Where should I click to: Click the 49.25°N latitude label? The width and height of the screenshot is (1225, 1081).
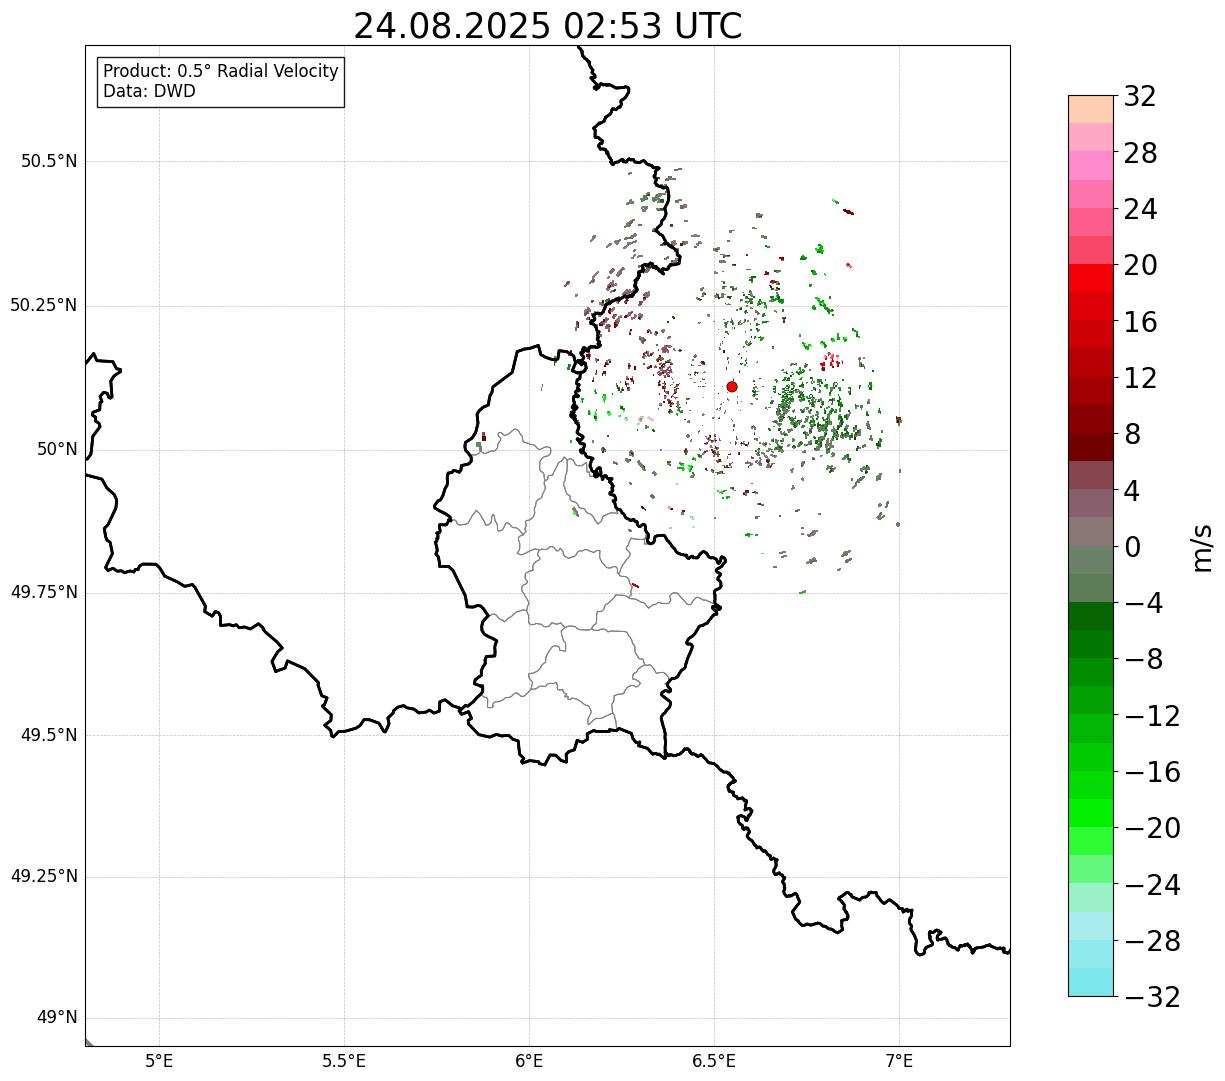[44, 876]
